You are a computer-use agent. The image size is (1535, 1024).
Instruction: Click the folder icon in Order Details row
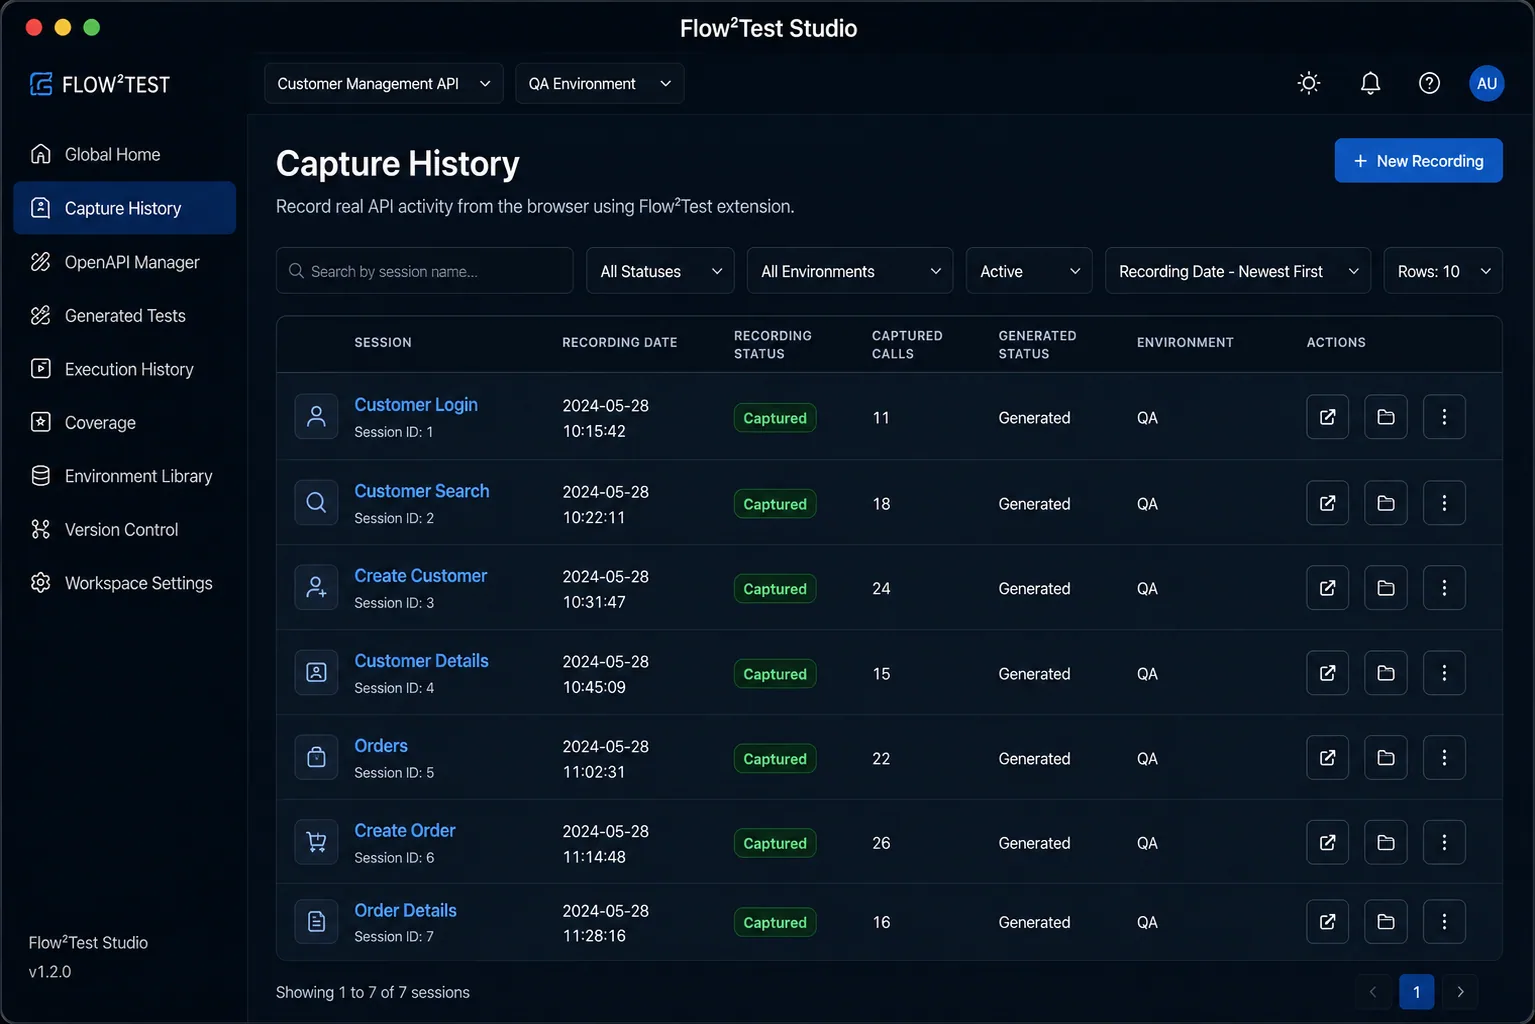pos(1385,922)
